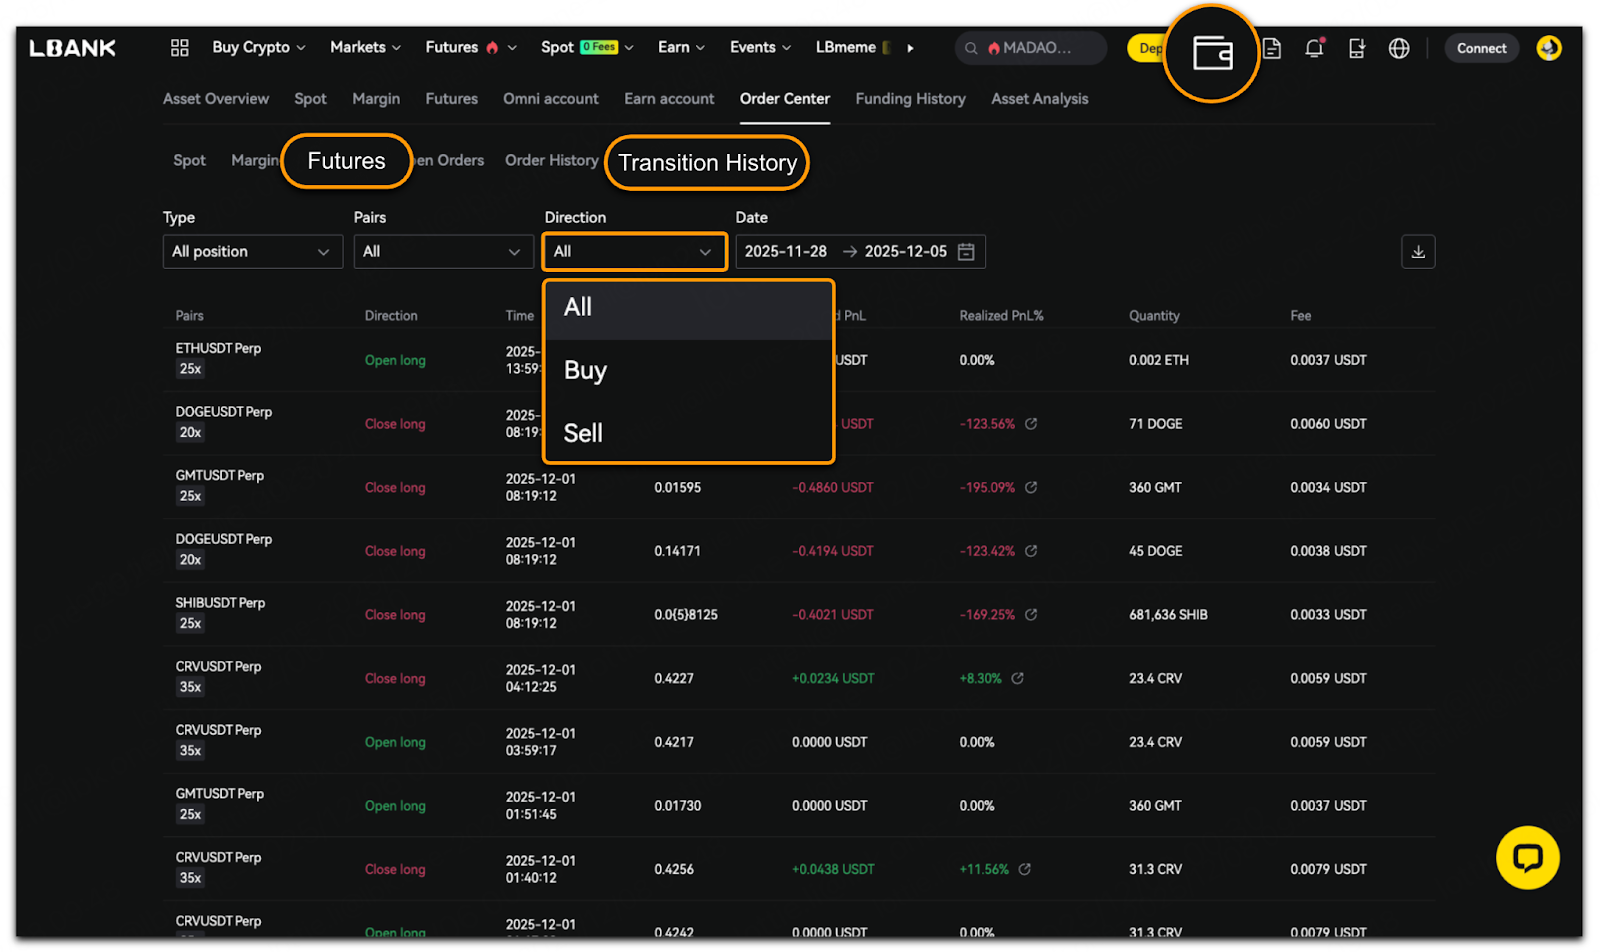Expand the Pairs dropdown

coord(443,252)
